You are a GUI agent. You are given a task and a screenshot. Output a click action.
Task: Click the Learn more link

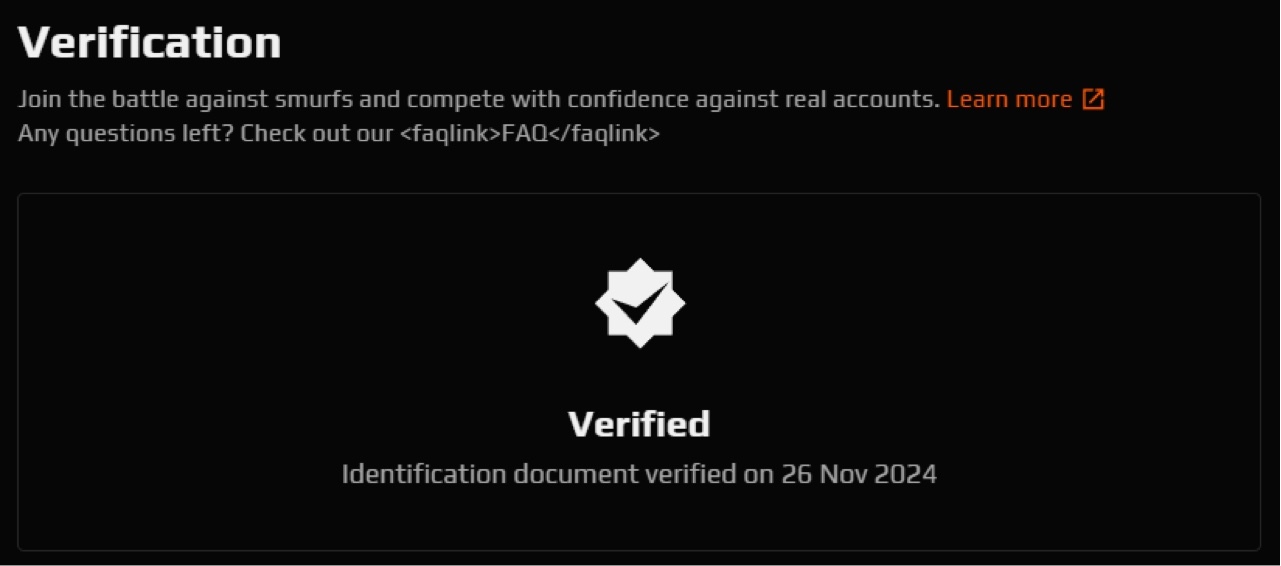(1008, 99)
